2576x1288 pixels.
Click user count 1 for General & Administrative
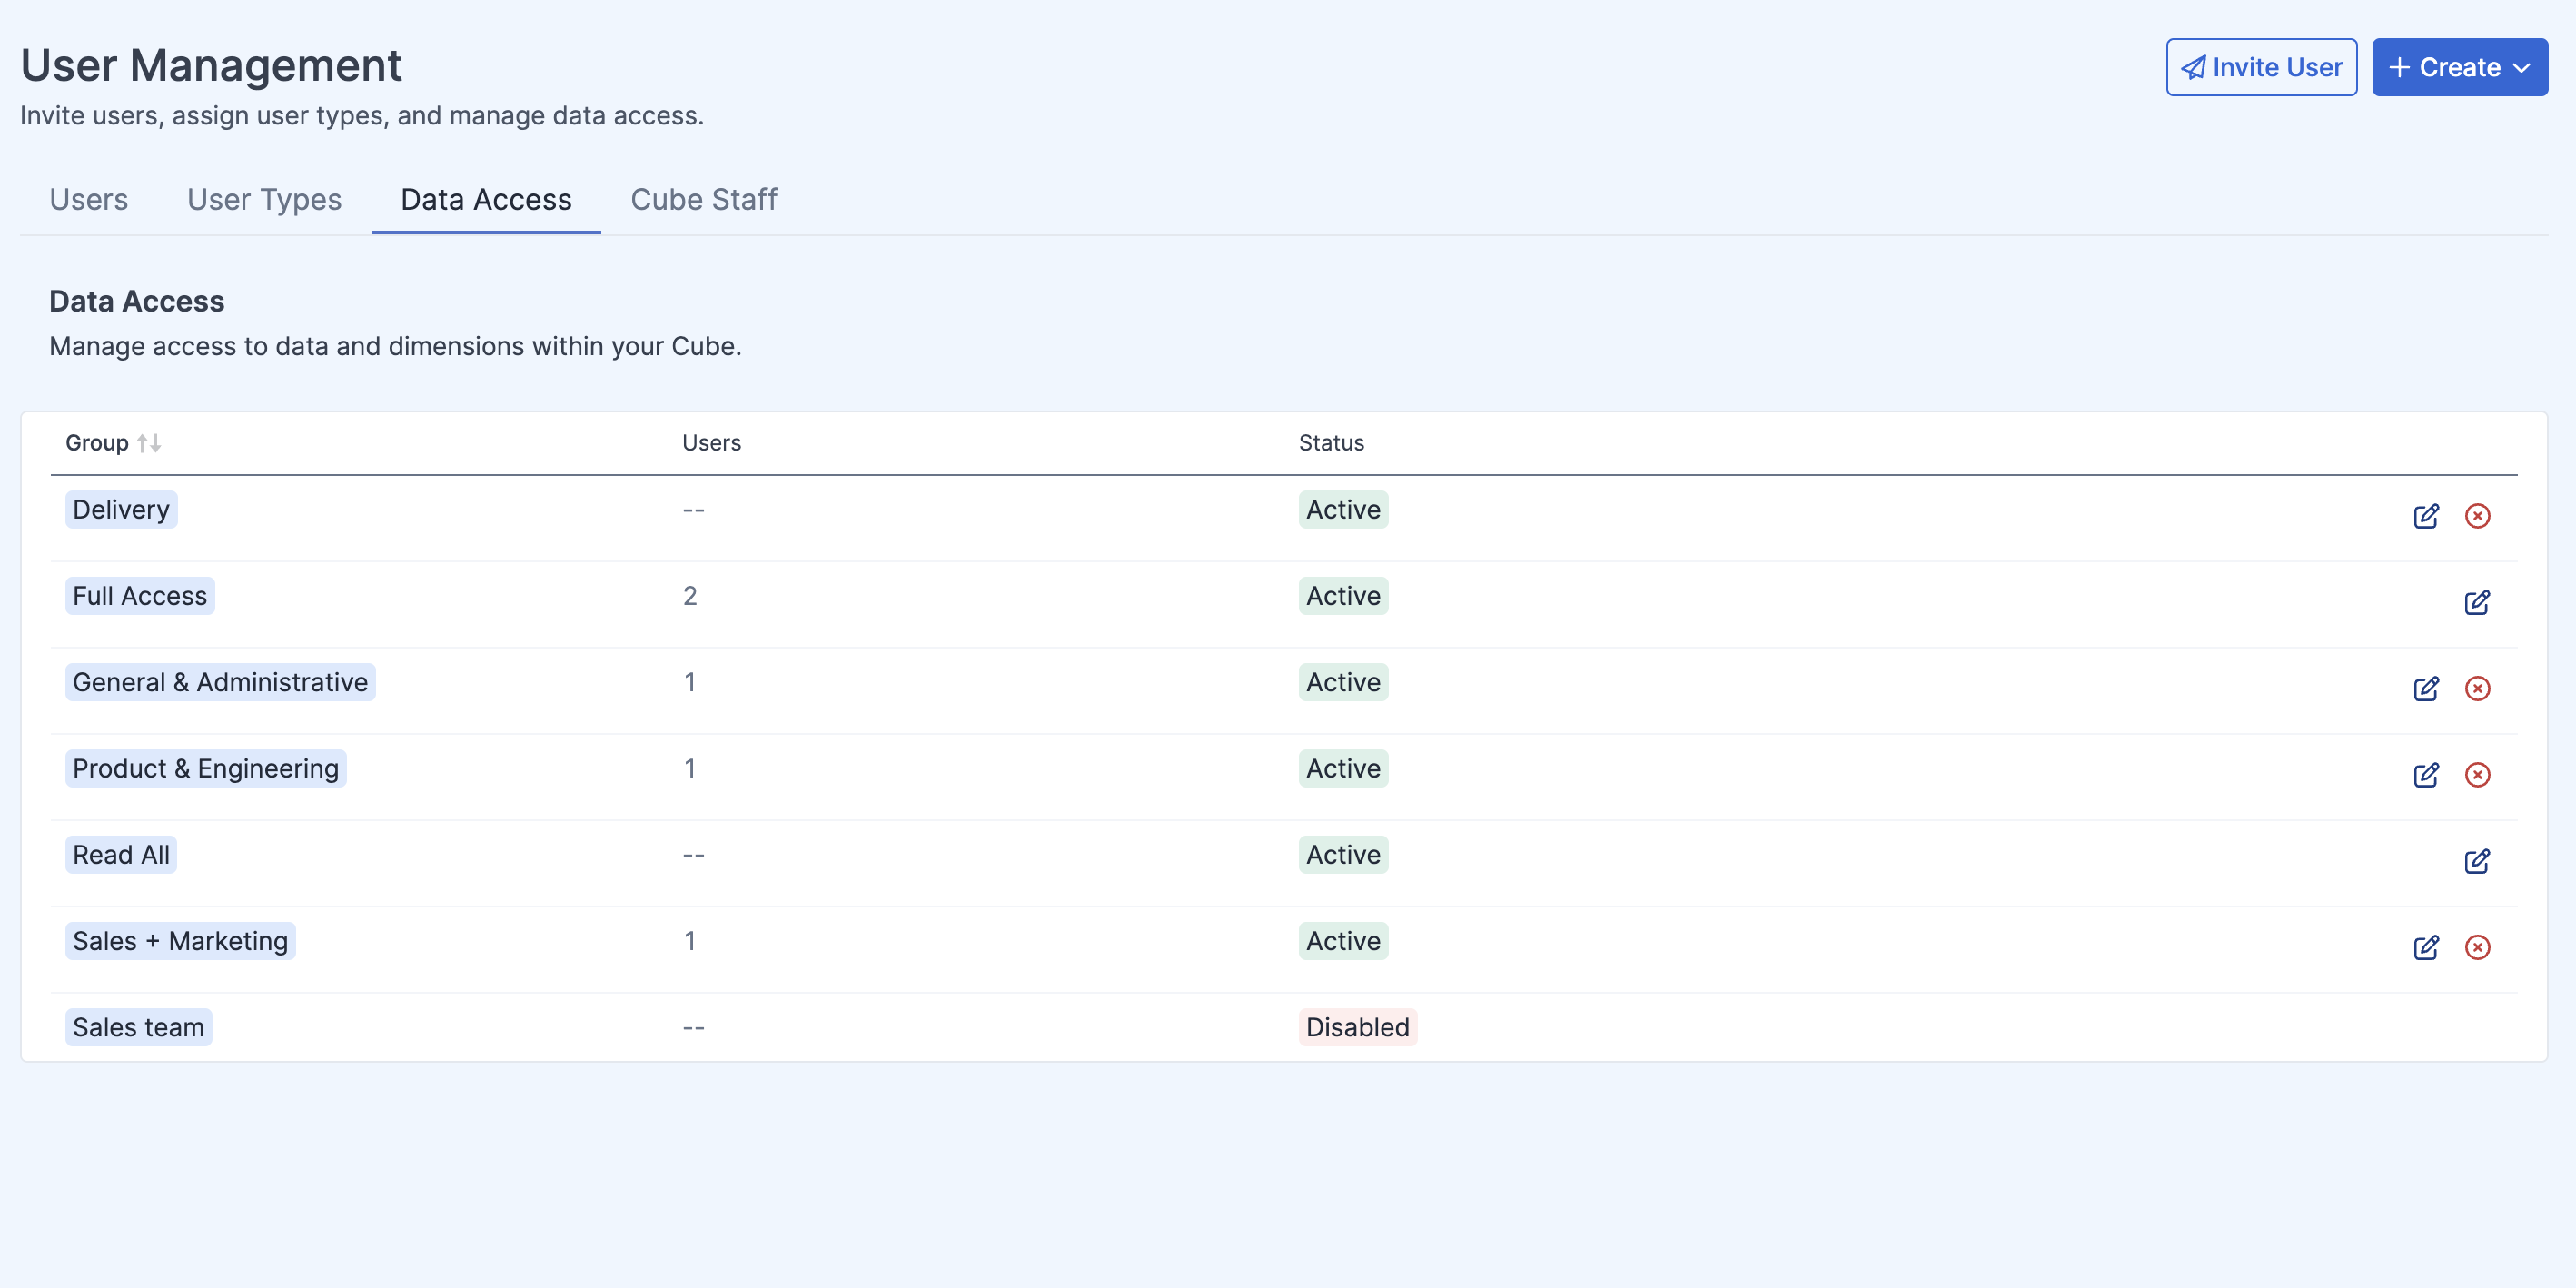click(x=690, y=682)
